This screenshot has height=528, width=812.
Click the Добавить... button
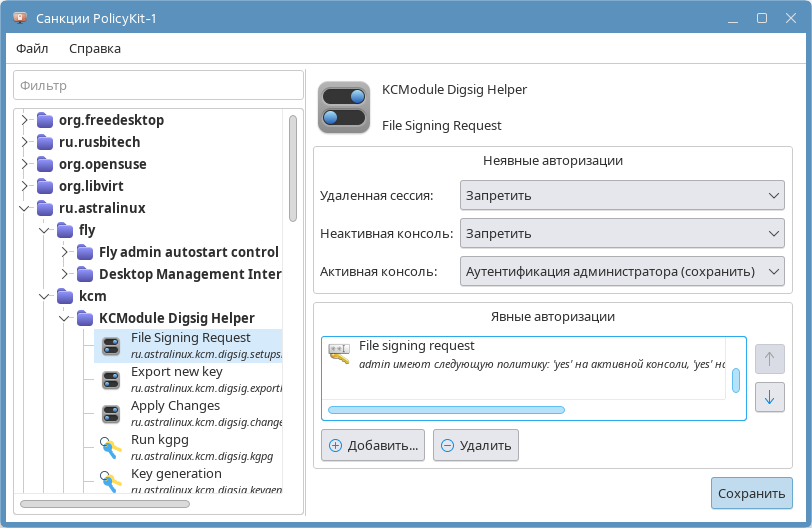click(x=373, y=446)
